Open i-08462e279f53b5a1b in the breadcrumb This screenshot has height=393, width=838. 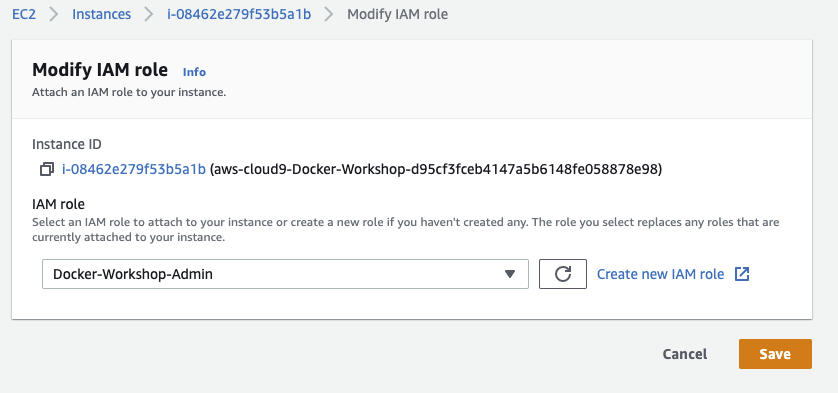[239, 14]
